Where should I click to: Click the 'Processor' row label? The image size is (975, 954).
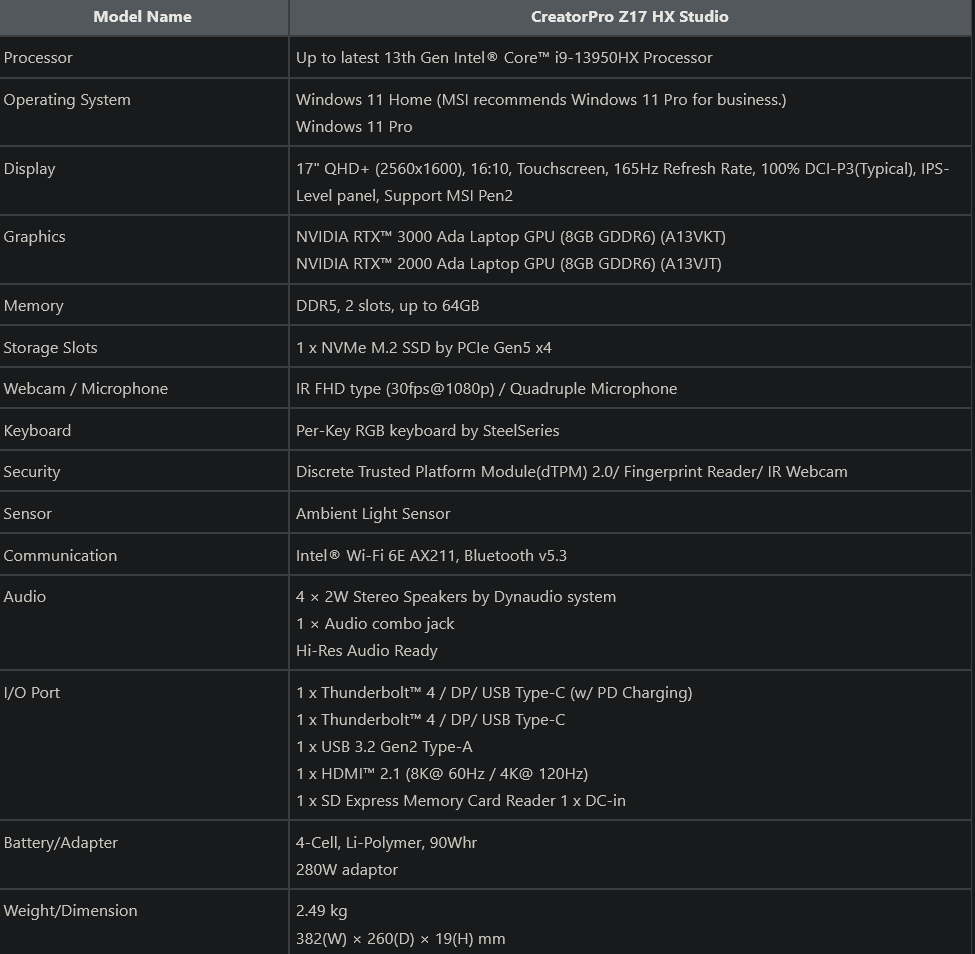coord(38,58)
